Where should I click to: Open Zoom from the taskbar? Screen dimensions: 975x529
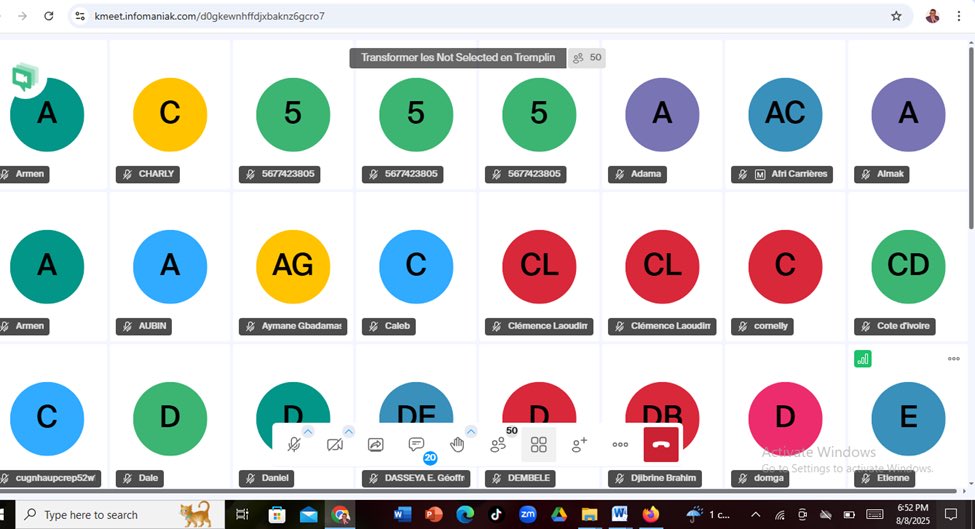pyautogui.click(x=527, y=514)
